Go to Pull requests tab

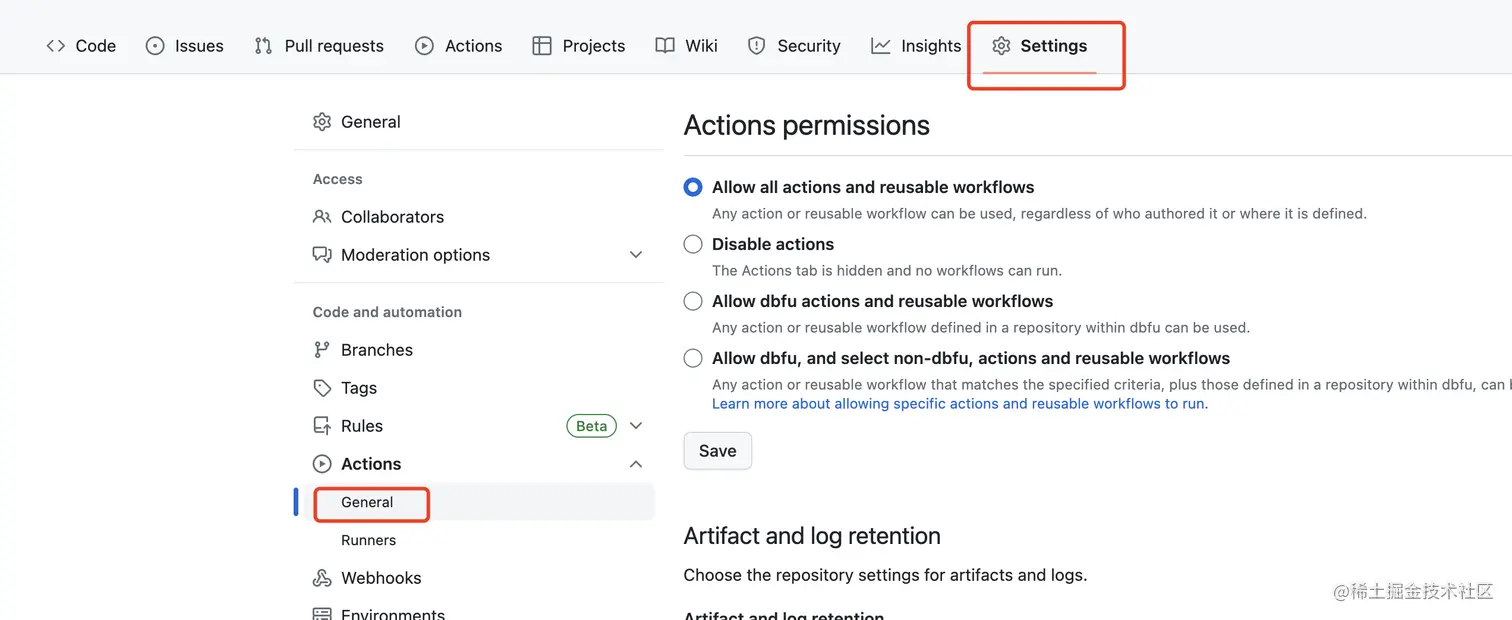pyautogui.click(x=319, y=46)
